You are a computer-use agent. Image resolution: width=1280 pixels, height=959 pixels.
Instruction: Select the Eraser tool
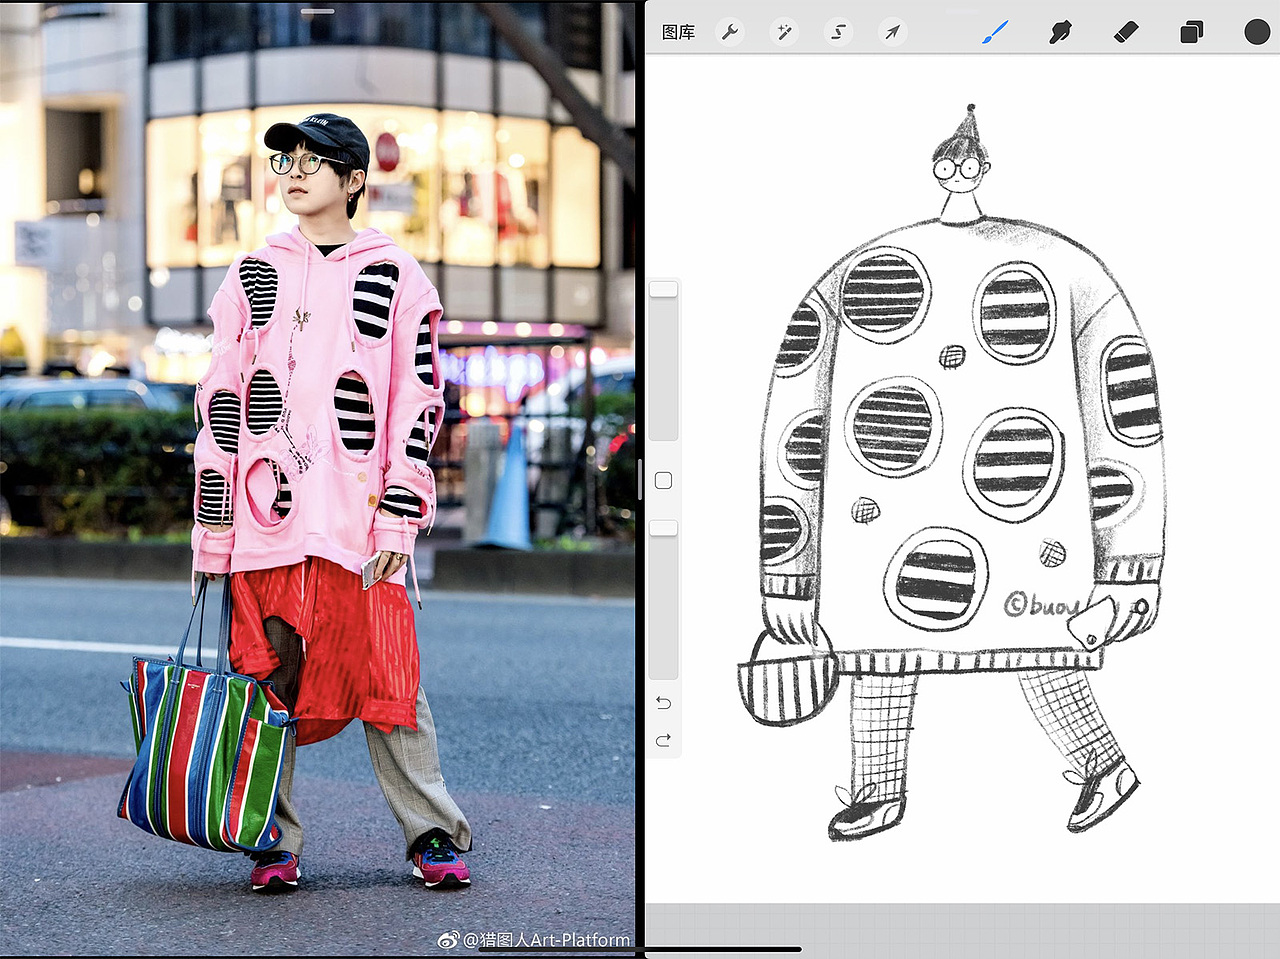pyautogui.click(x=1126, y=32)
